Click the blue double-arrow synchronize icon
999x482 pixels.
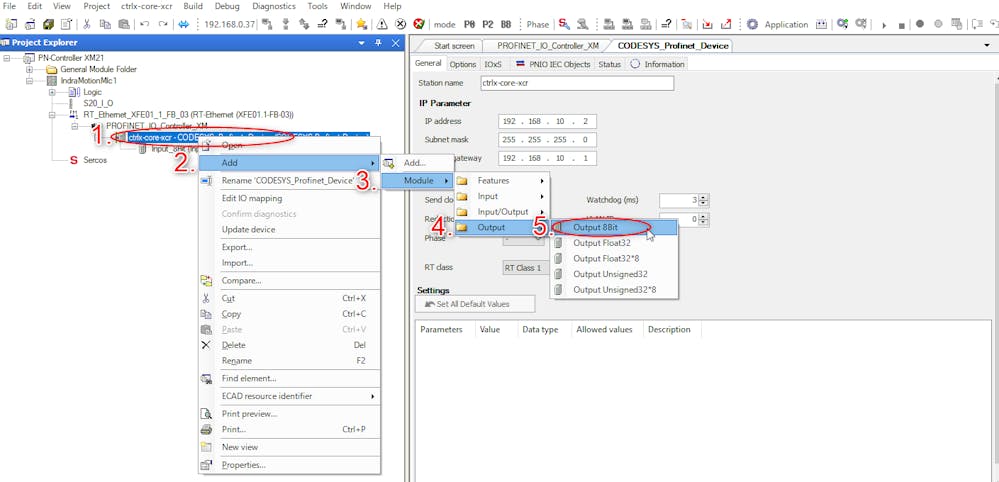(184, 24)
